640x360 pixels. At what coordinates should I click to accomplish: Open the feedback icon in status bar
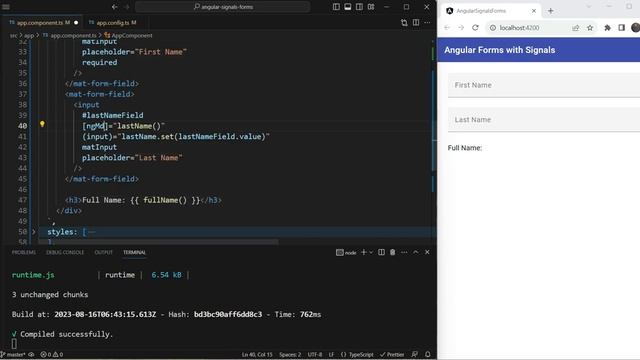415,355
